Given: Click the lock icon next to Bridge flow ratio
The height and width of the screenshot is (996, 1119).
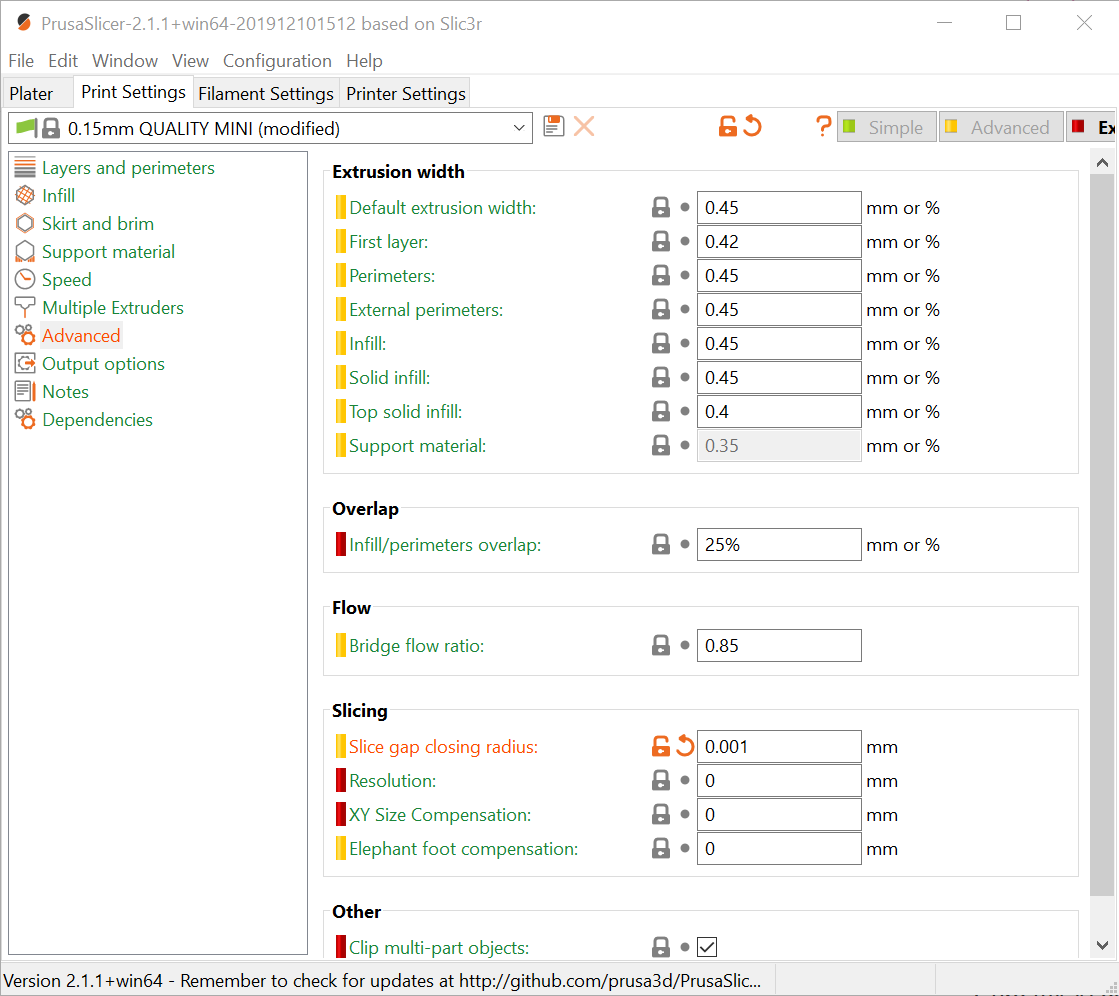Looking at the screenshot, I should click(x=660, y=646).
